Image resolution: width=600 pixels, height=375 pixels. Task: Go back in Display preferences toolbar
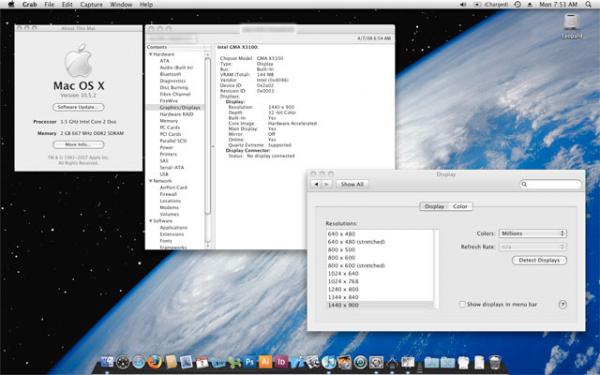316,184
